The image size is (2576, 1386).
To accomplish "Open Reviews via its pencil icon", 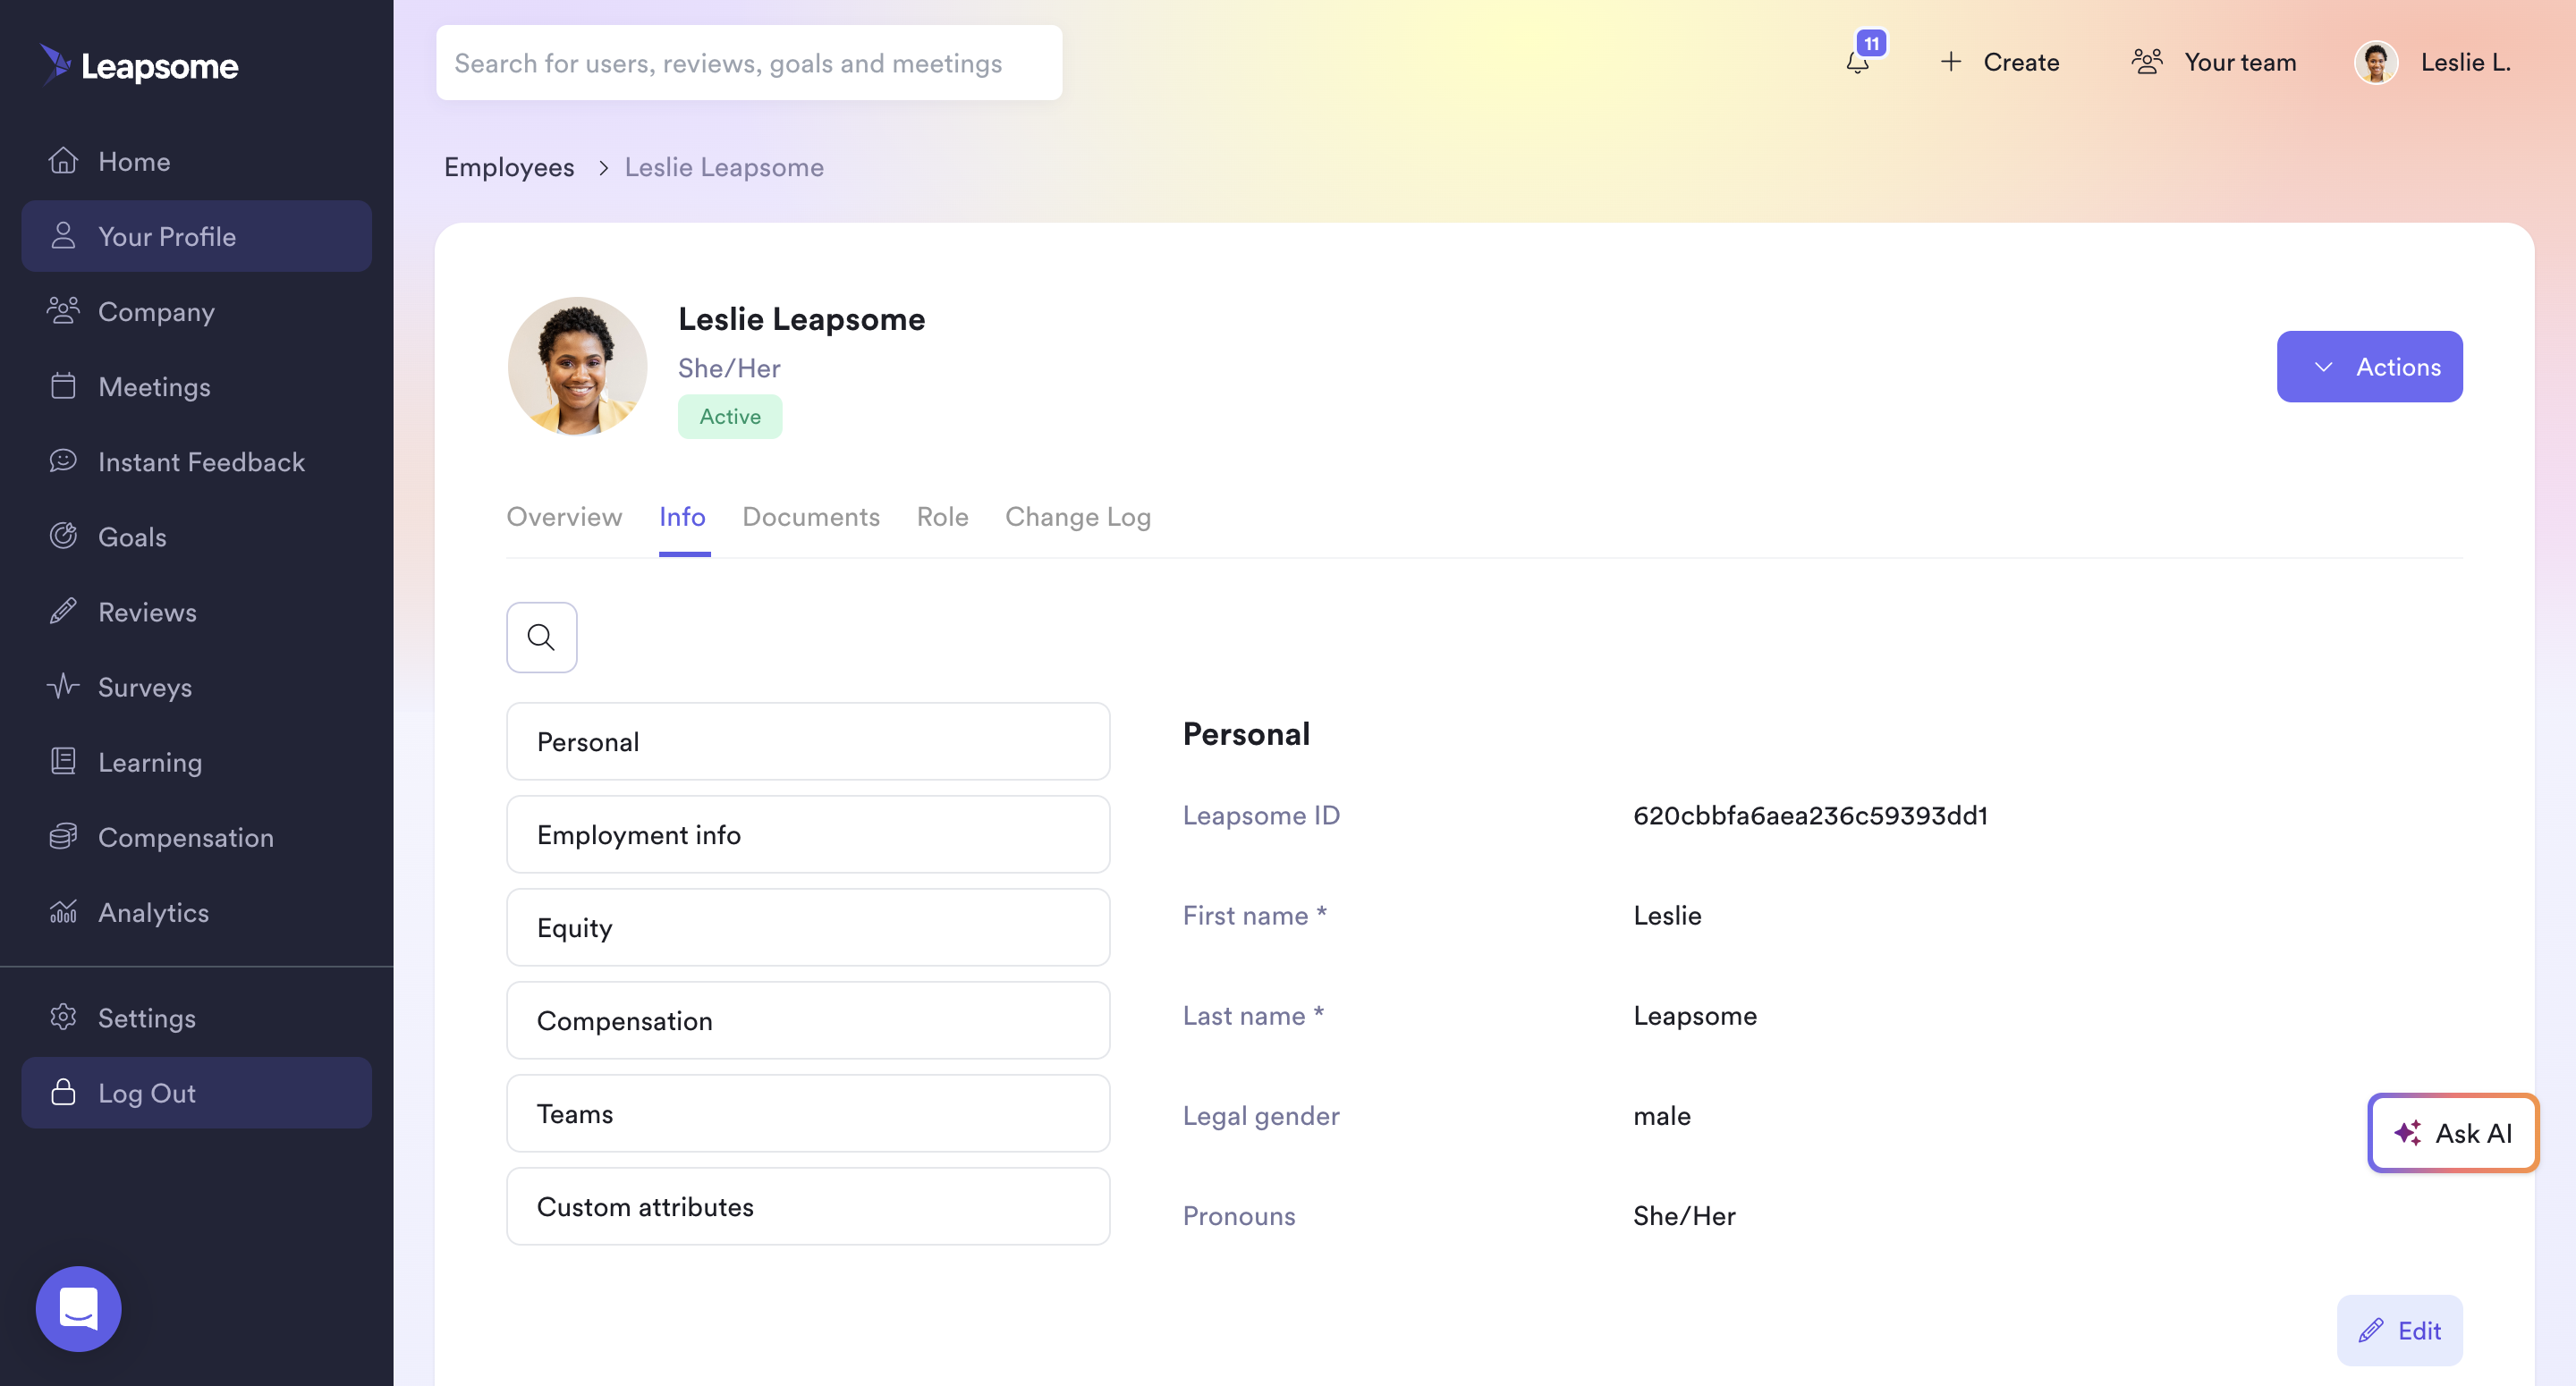I will 63,611.
